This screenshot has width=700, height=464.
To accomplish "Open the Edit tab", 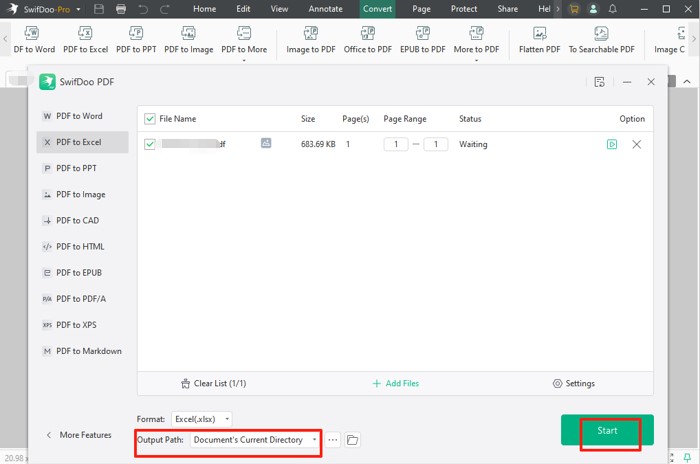I will point(243,9).
